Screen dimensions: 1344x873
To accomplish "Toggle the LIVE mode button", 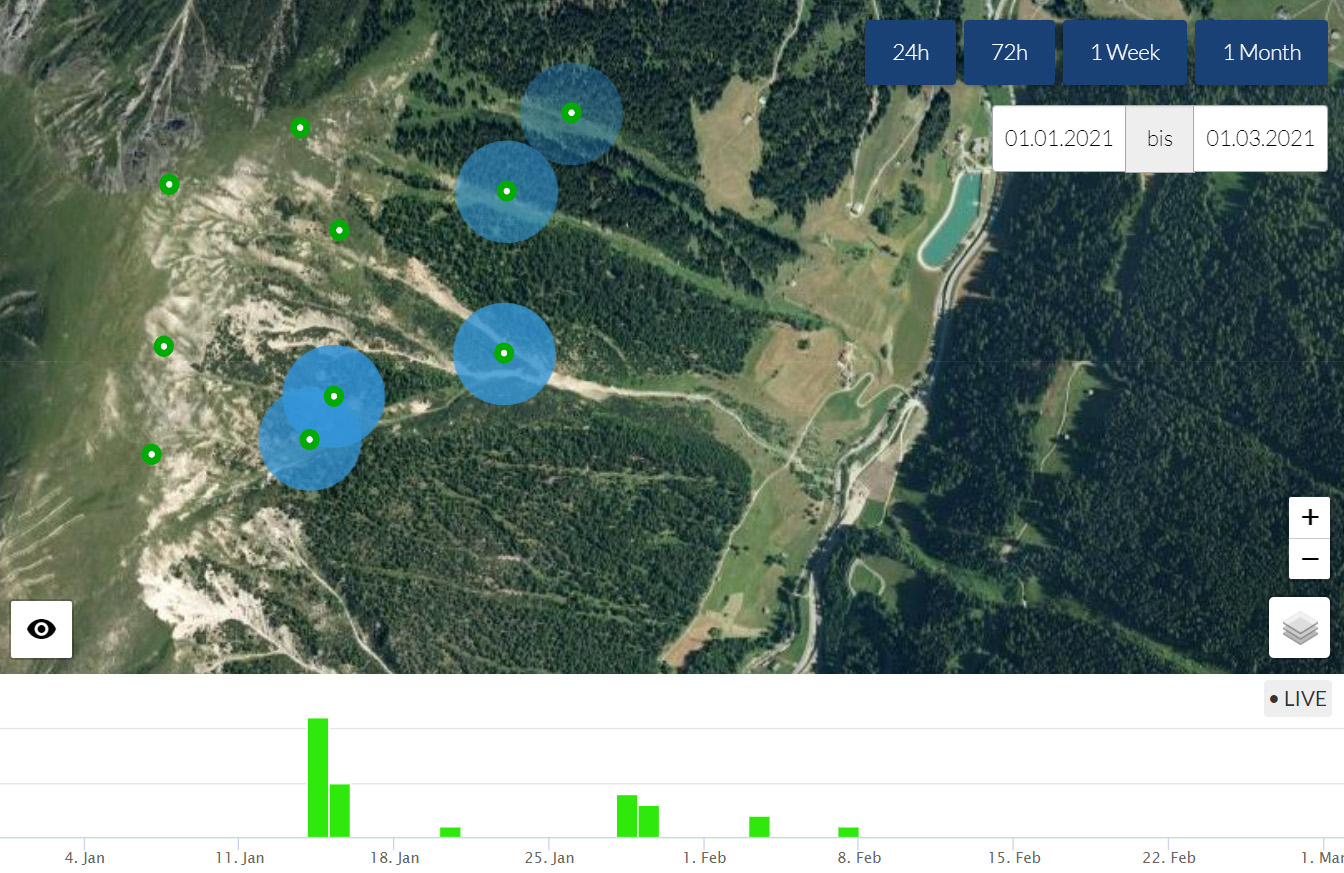I will [x=1297, y=699].
